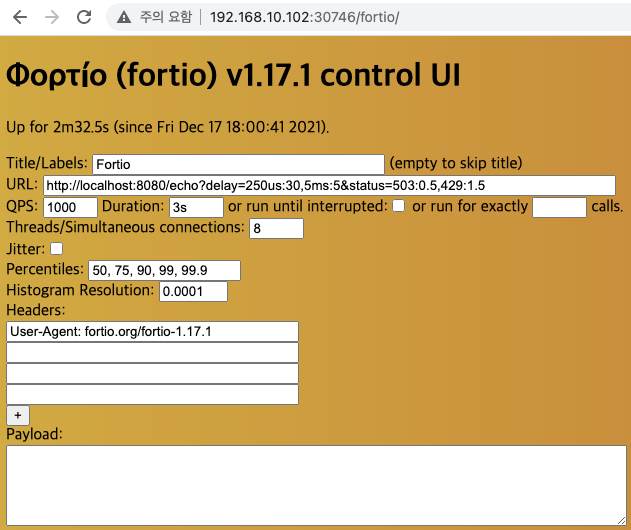Enable the run until interrupted checkbox

coord(398,206)
